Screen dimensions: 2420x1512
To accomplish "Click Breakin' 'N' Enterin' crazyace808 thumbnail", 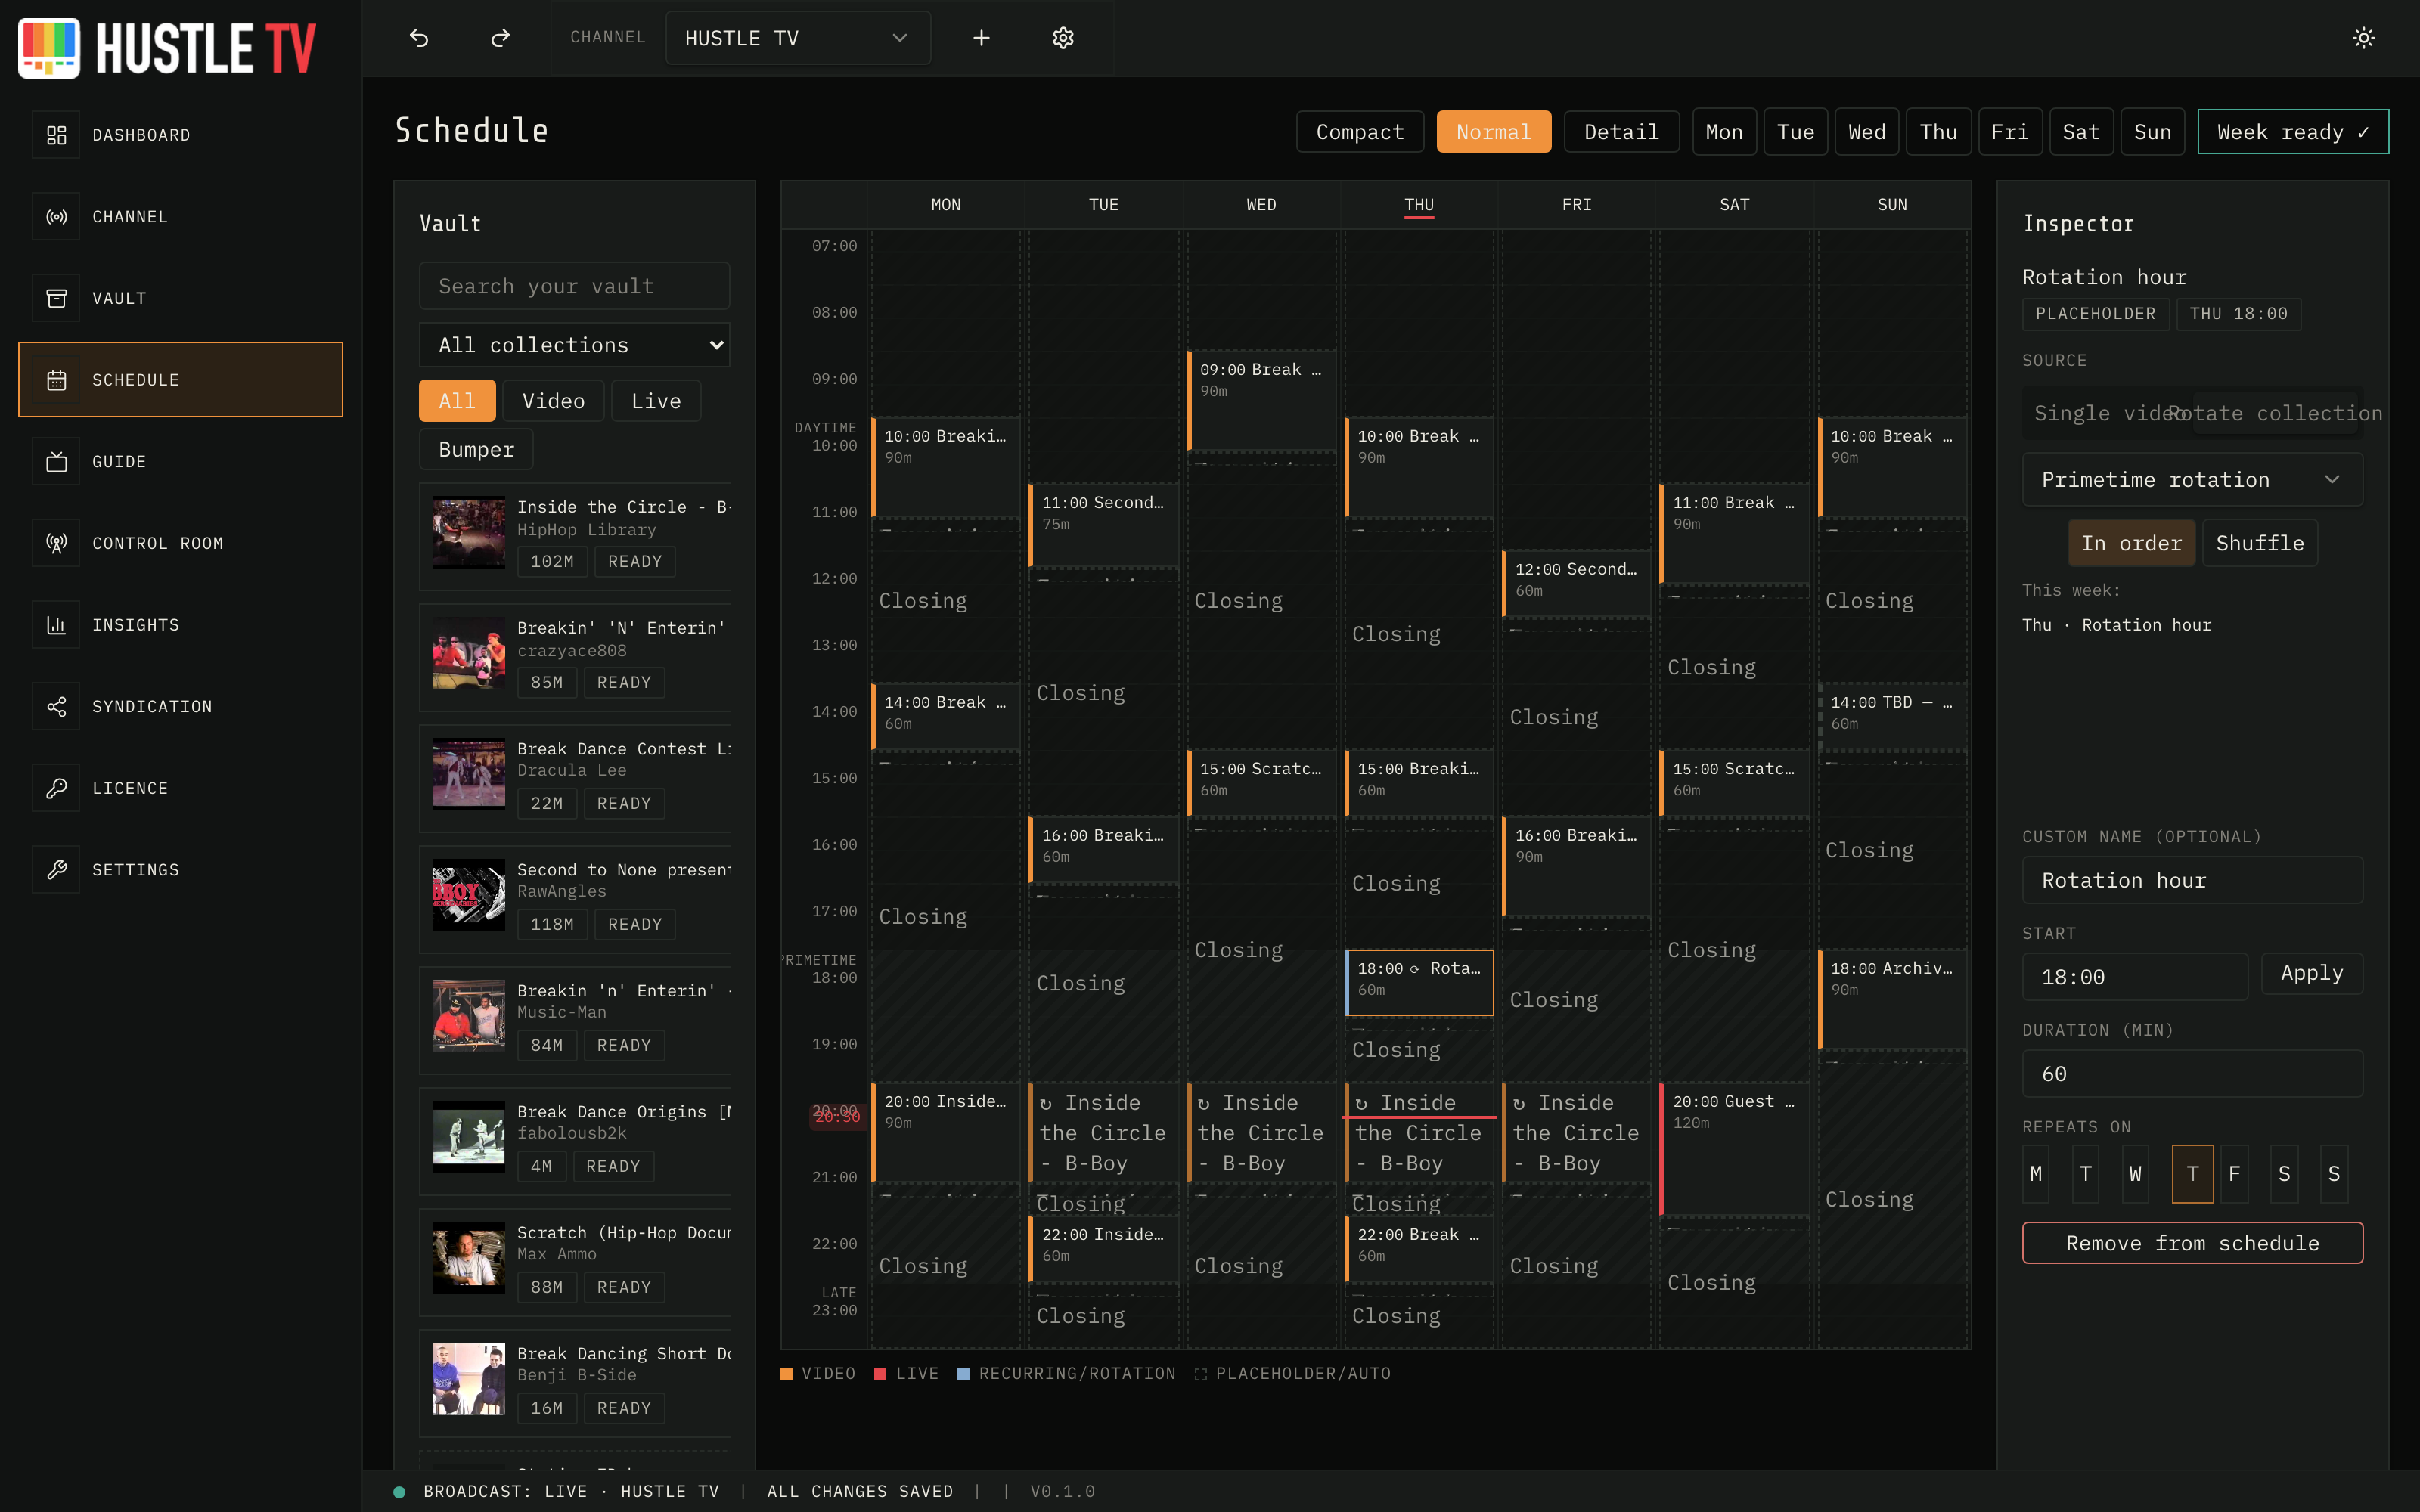I will tap(468, 654).
